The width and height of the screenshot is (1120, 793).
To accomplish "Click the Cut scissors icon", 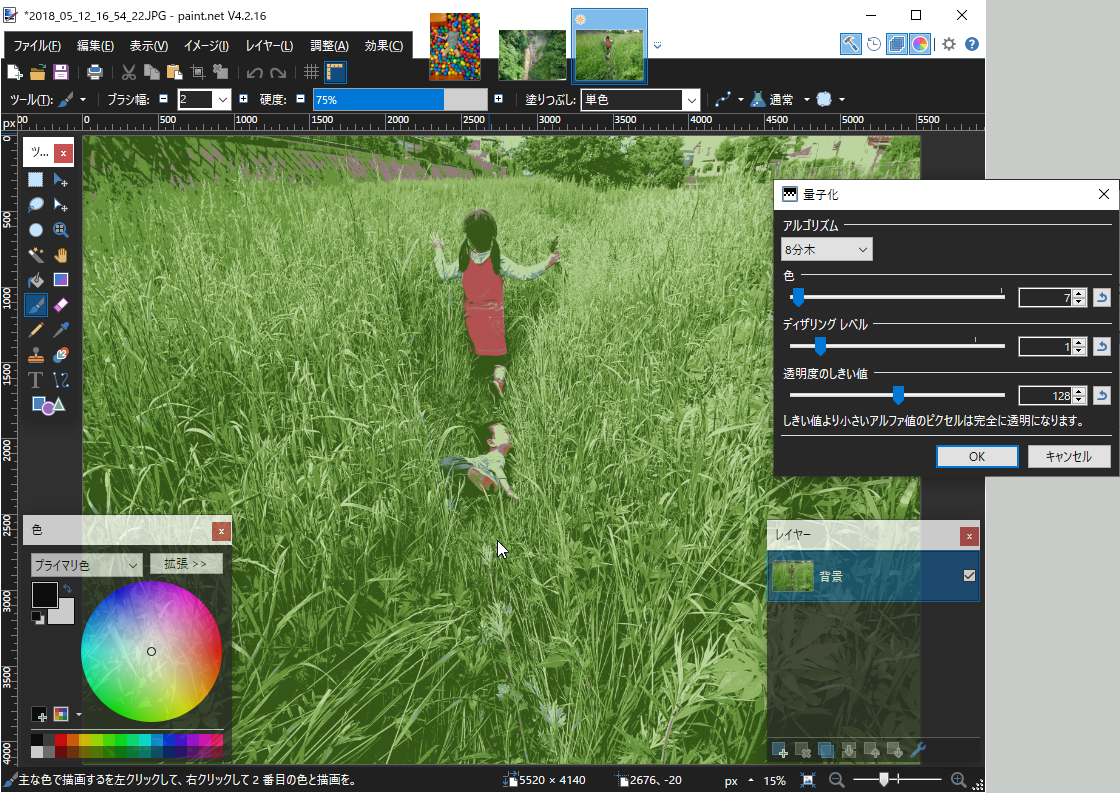I will tap(129, 72).
